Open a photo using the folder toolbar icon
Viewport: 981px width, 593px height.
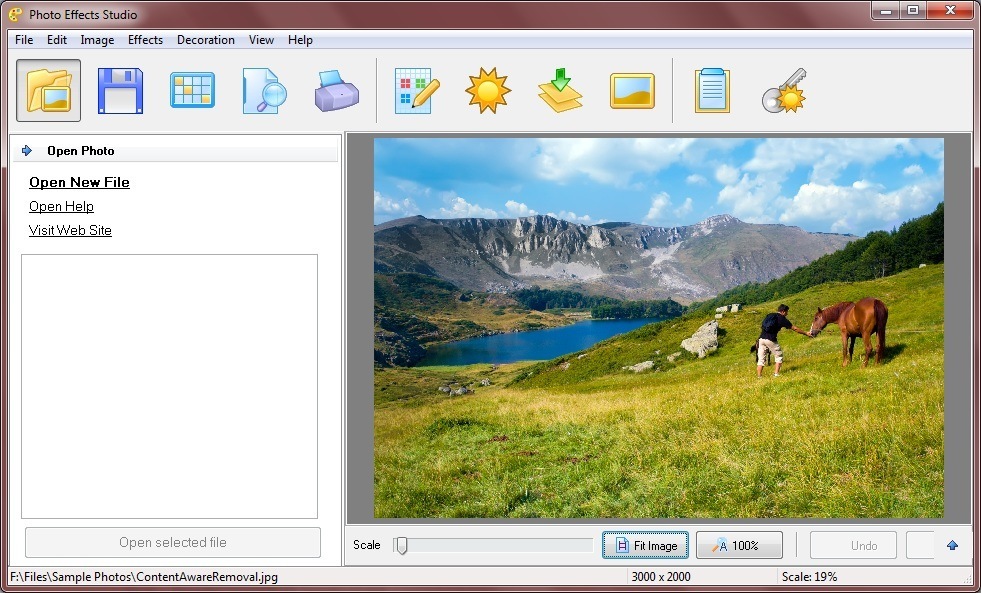point(48,89)
